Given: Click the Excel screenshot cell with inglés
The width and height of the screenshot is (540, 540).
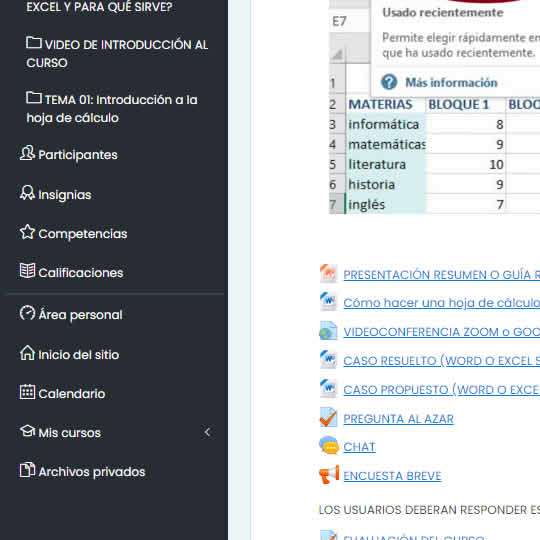Looking at the screenshot, I should coord(385,204).
